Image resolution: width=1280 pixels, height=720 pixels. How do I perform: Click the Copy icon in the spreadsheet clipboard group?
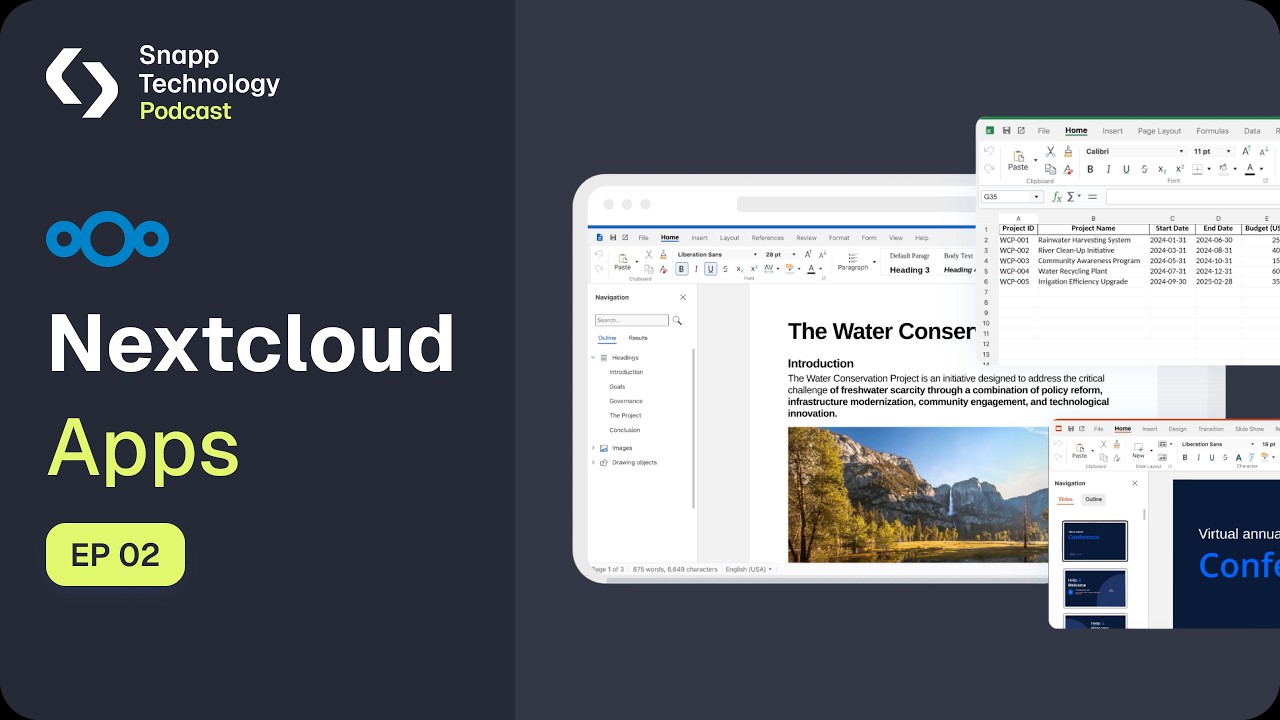[1050, 169]
